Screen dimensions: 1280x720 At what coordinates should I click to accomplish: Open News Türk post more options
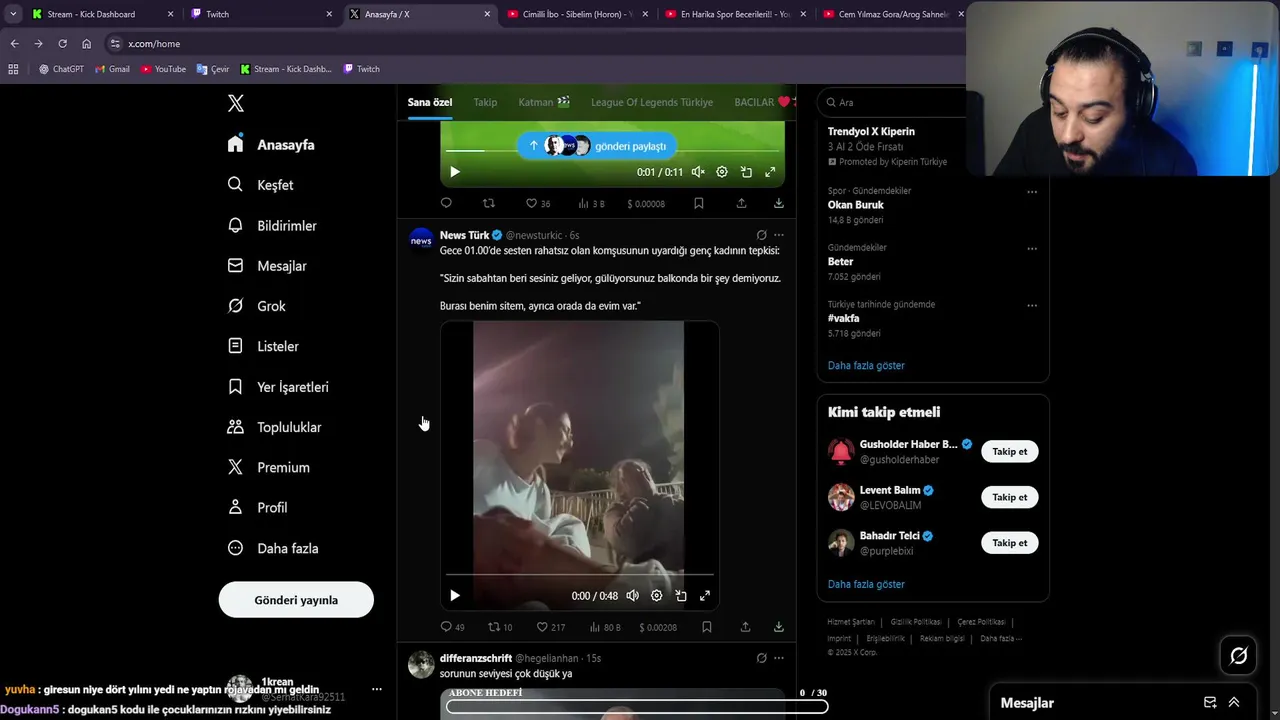click(x=779, y=236)
